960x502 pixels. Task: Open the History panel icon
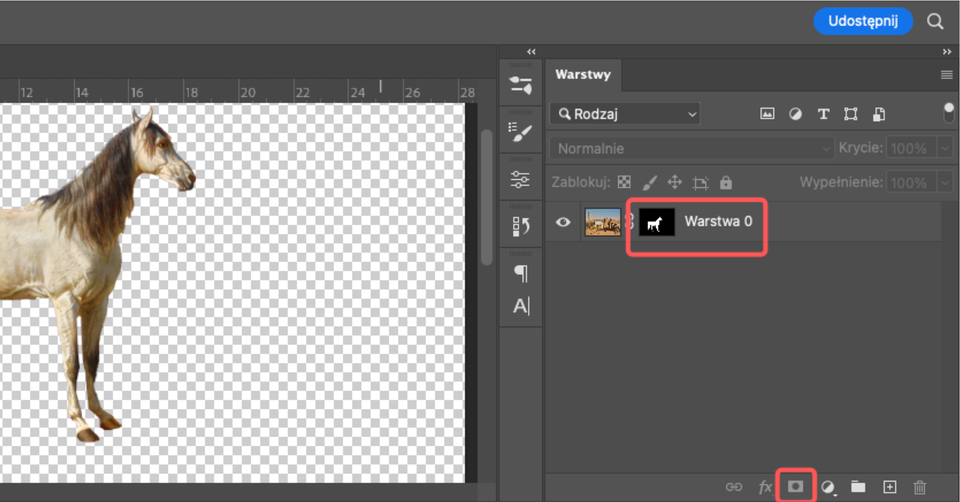click(x=521, y=226)
